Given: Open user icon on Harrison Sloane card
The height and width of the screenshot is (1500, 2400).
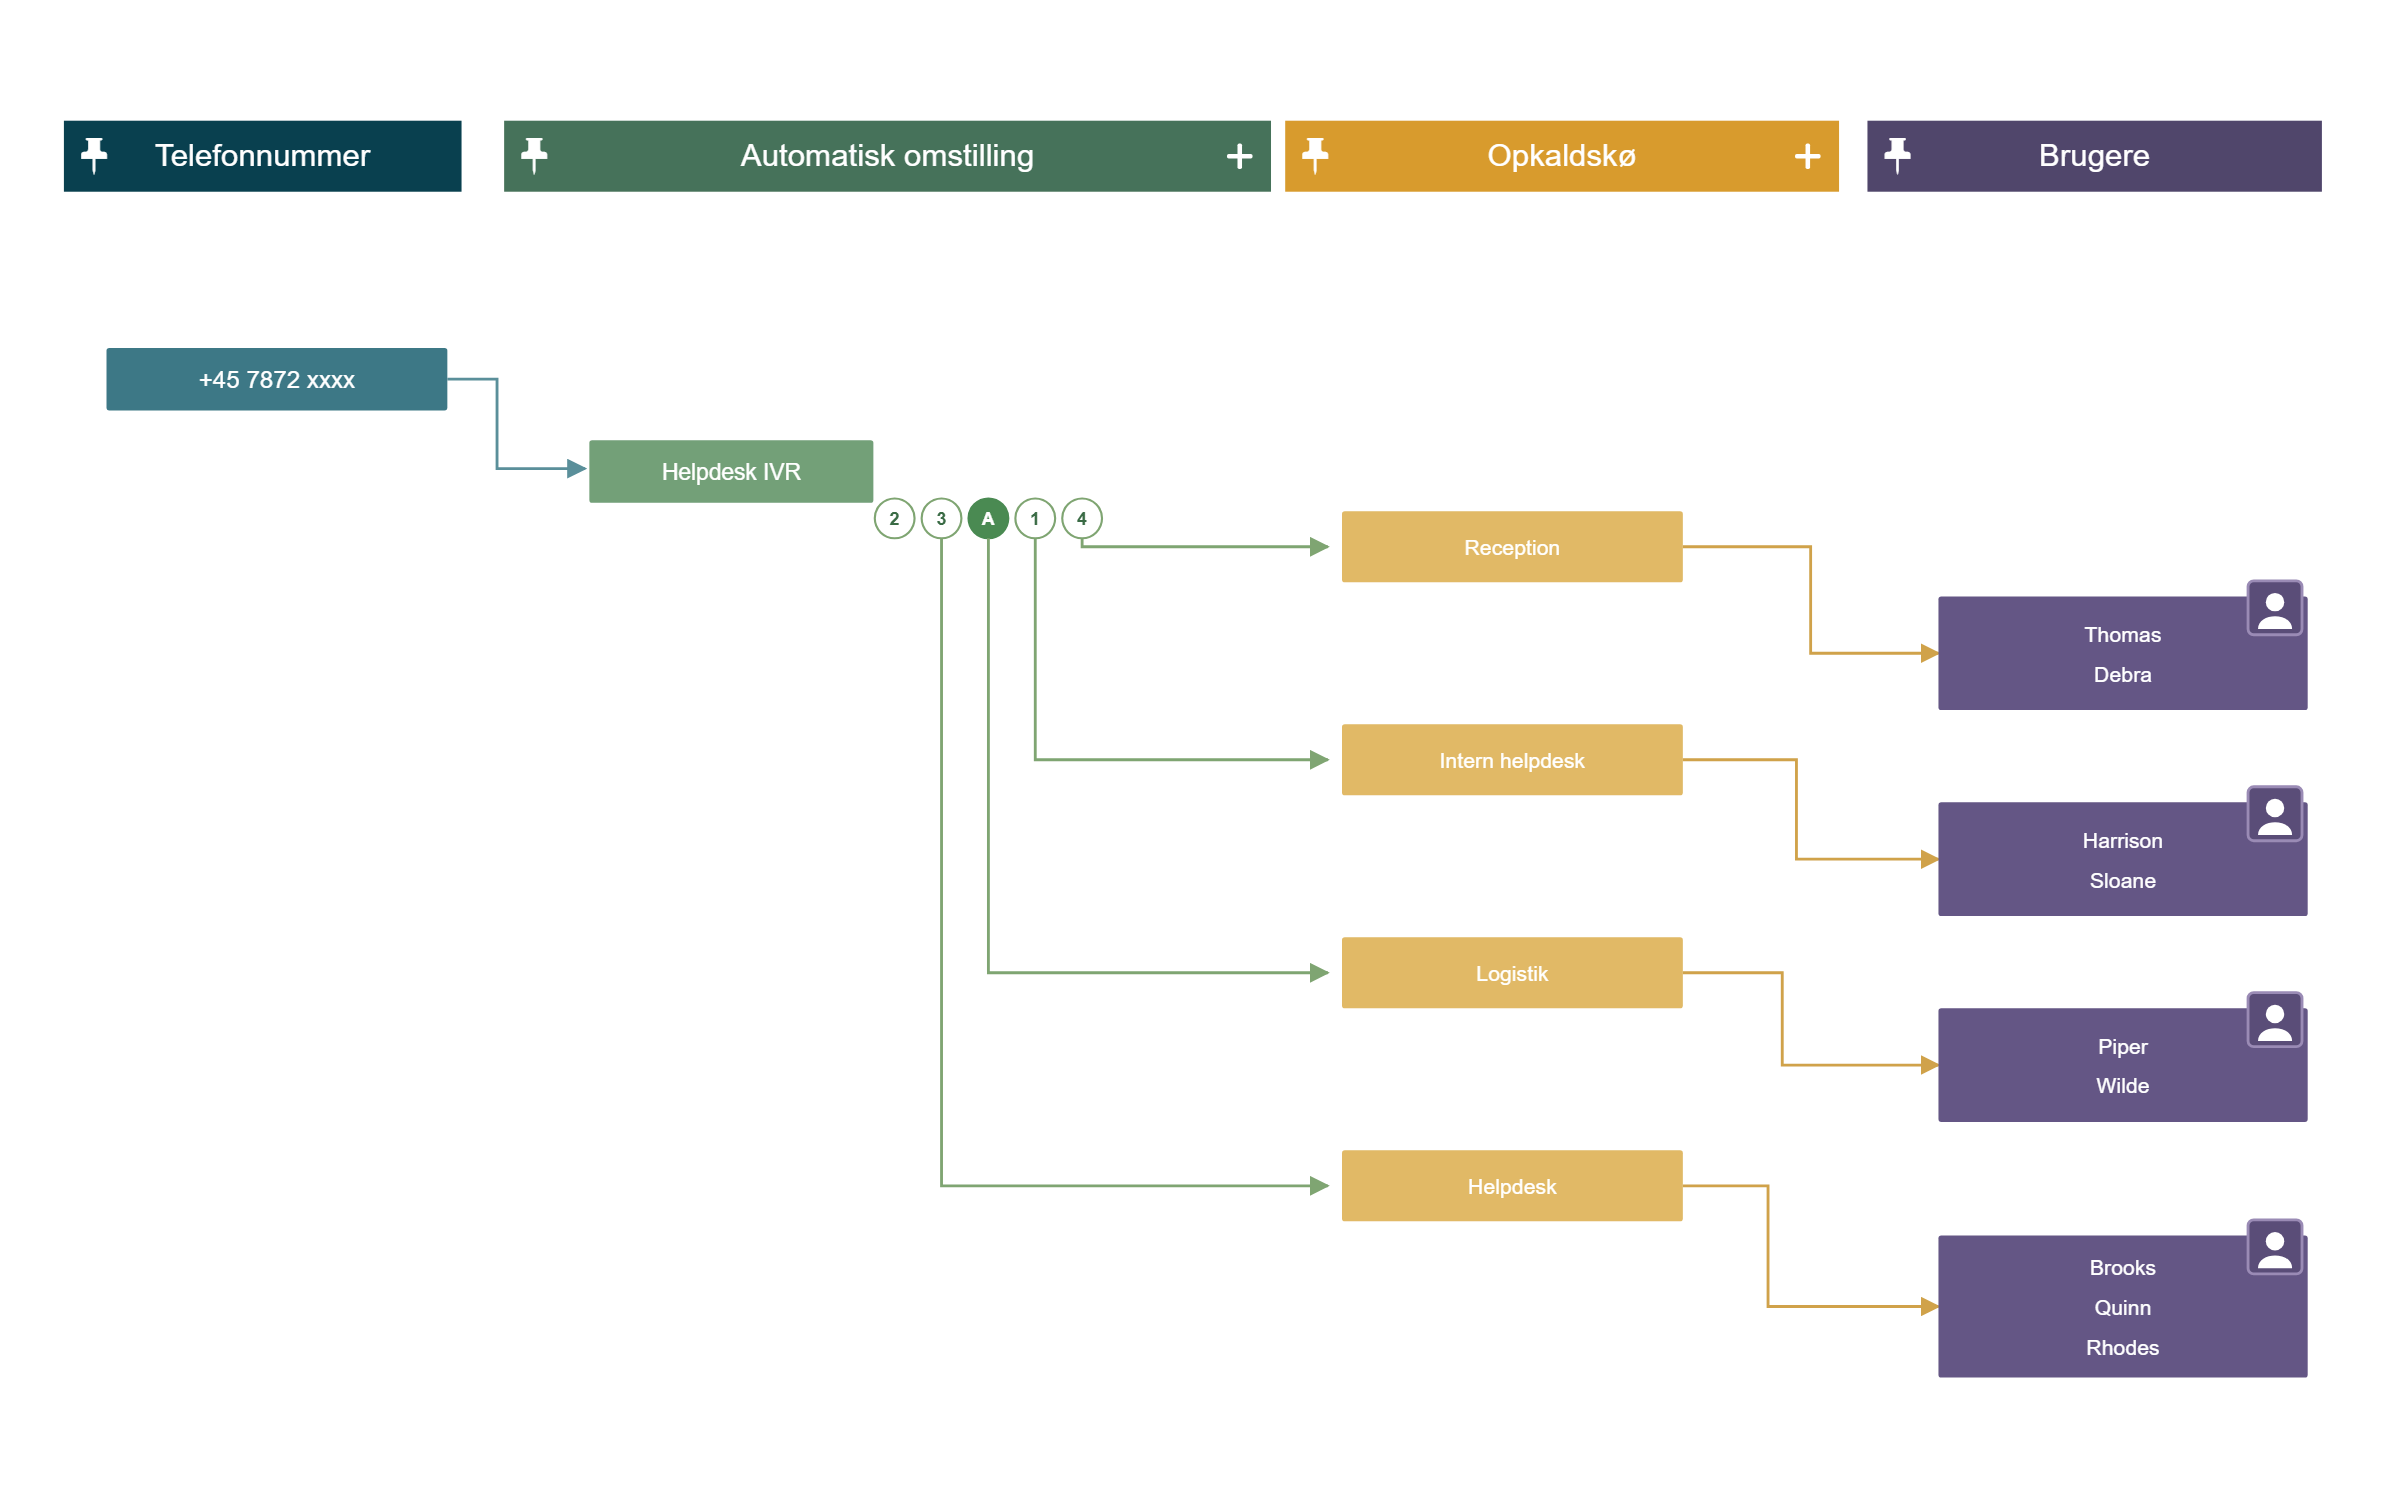Looking at the screenshot, I should (2275, 814).
